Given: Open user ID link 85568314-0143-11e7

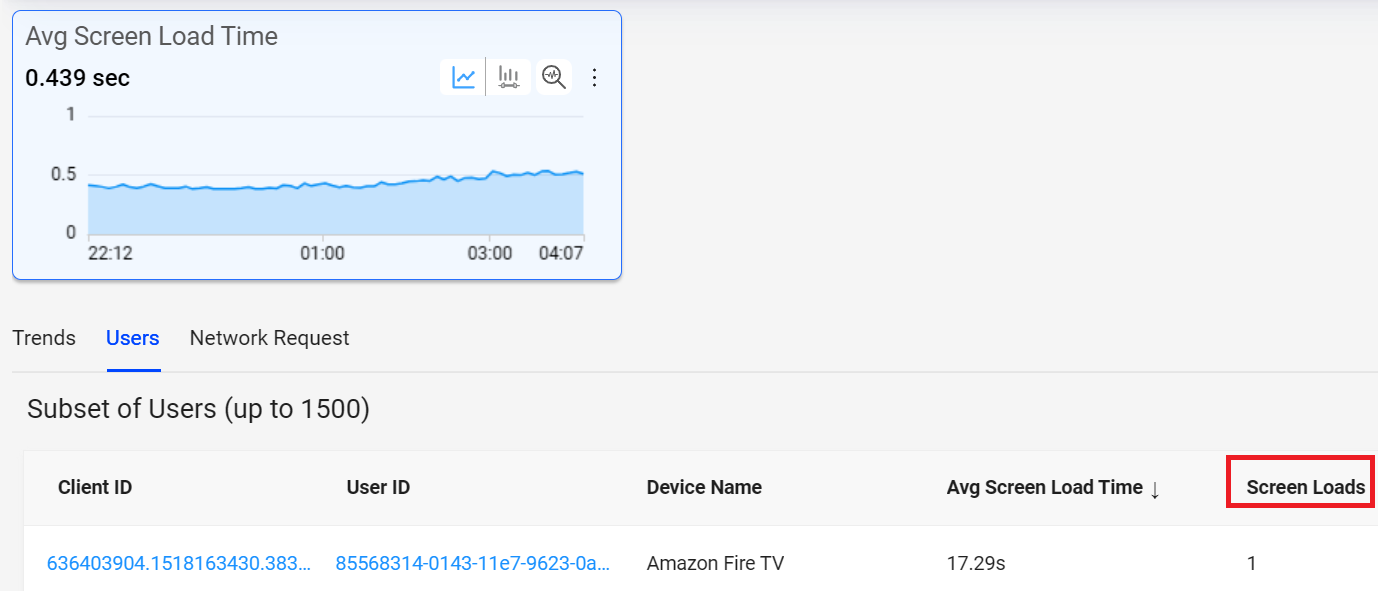Looking at the screenshot, I should [x=473, y=563].
